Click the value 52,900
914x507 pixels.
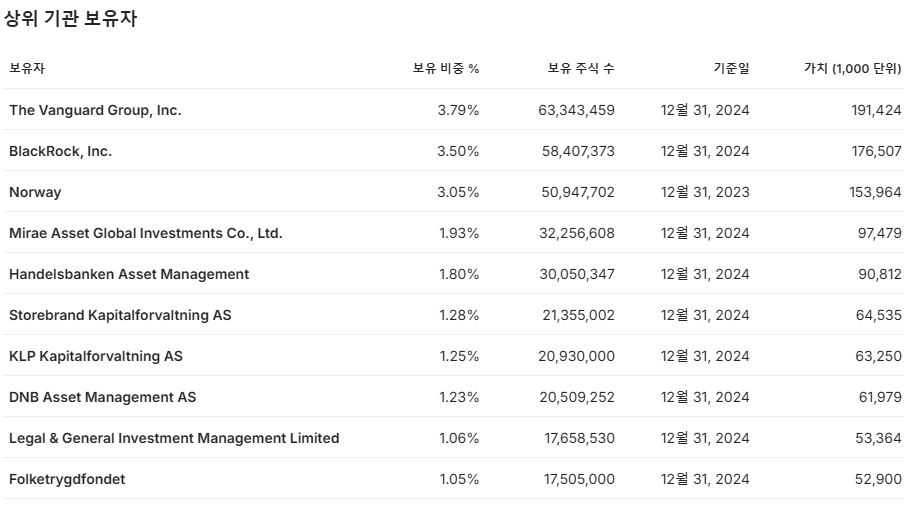pyautogui.click(x=878, y=479)
